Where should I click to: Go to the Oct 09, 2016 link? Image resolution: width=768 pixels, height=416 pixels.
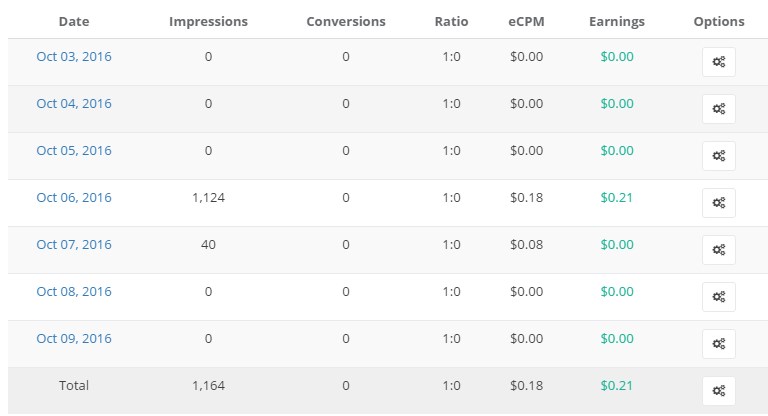(74, 339)
